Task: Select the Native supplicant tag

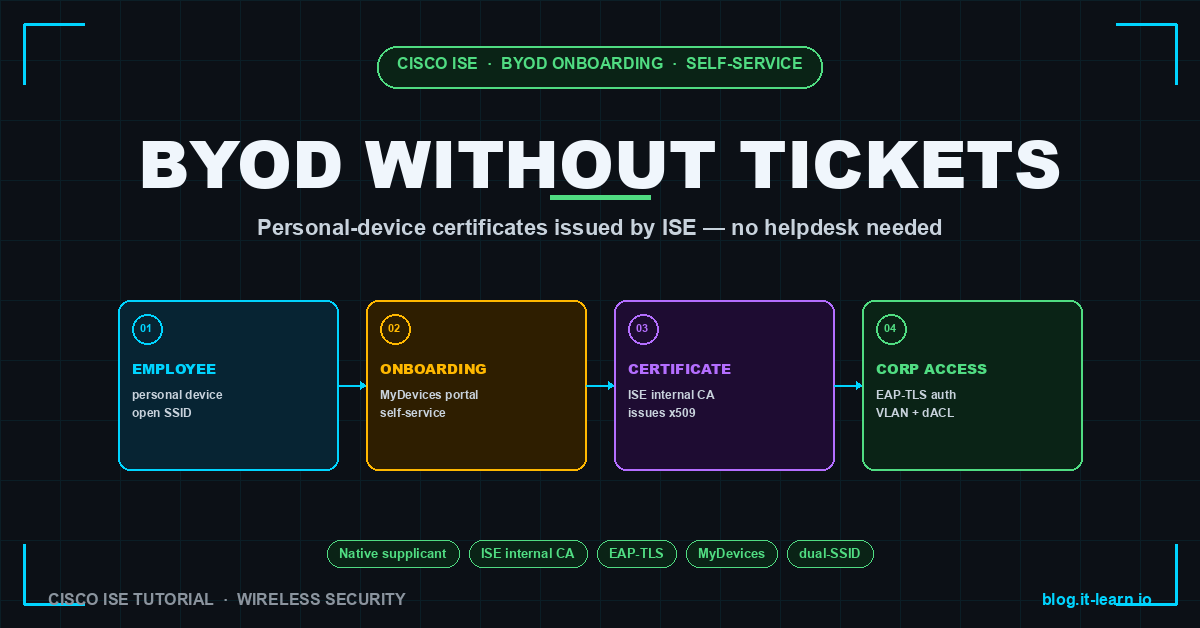Action: tap(393, 554)
